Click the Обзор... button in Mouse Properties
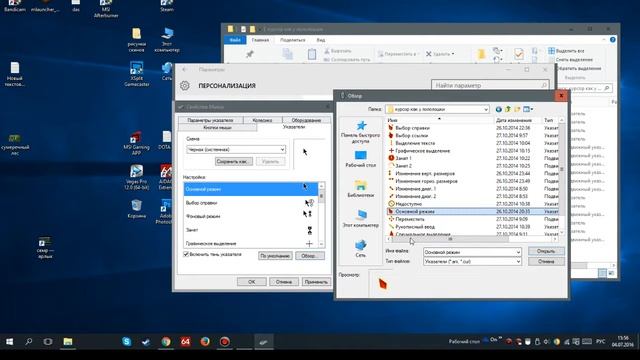 coord(310,256)
